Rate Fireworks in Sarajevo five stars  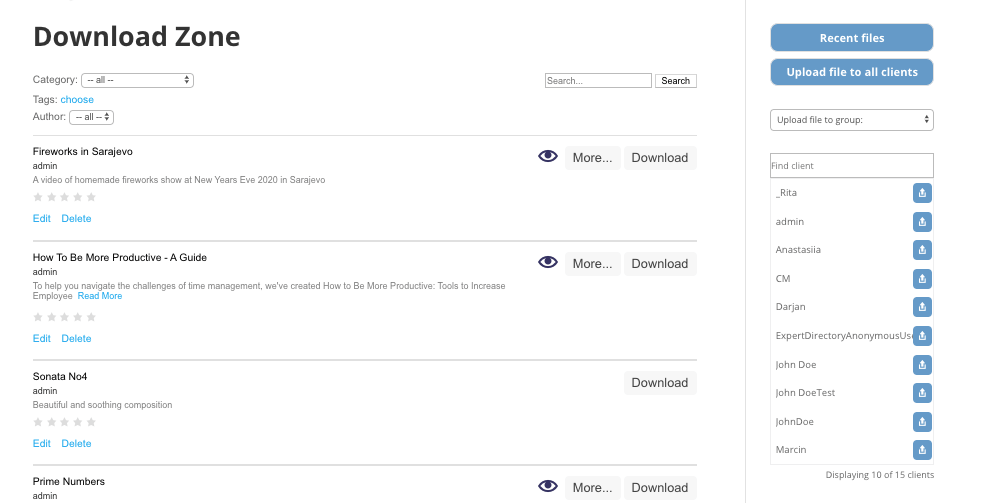91,197
